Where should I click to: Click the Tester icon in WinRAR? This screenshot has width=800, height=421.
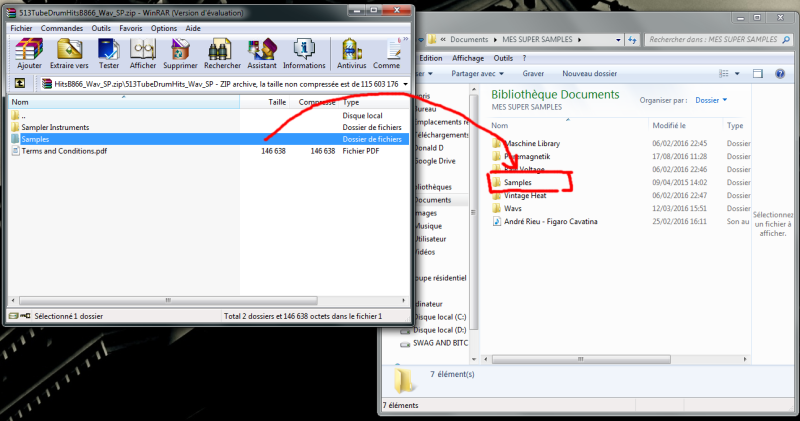pyautogui.click(x=109, y=50)
